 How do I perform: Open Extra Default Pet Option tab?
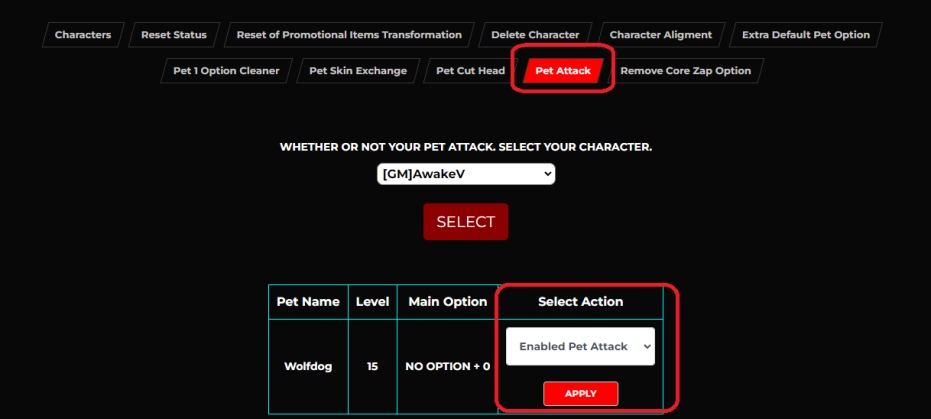coord(806,34)
